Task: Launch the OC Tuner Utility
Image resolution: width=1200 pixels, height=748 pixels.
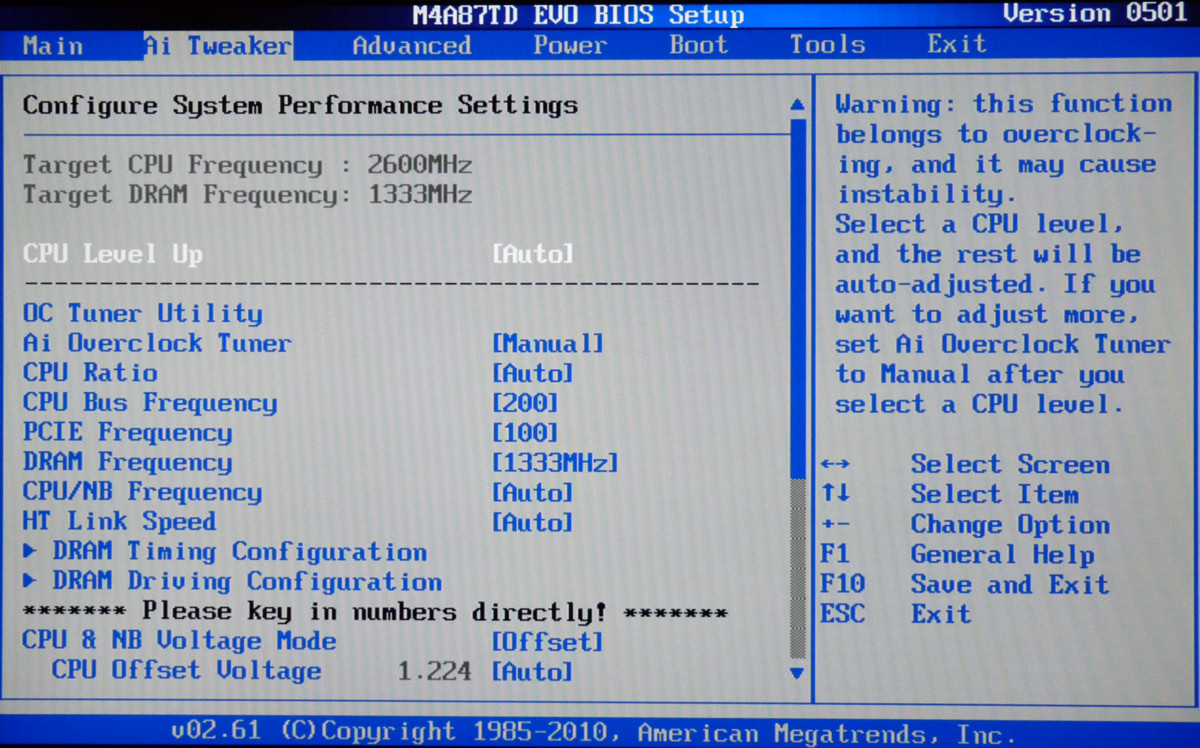Action: coord(143,314)
